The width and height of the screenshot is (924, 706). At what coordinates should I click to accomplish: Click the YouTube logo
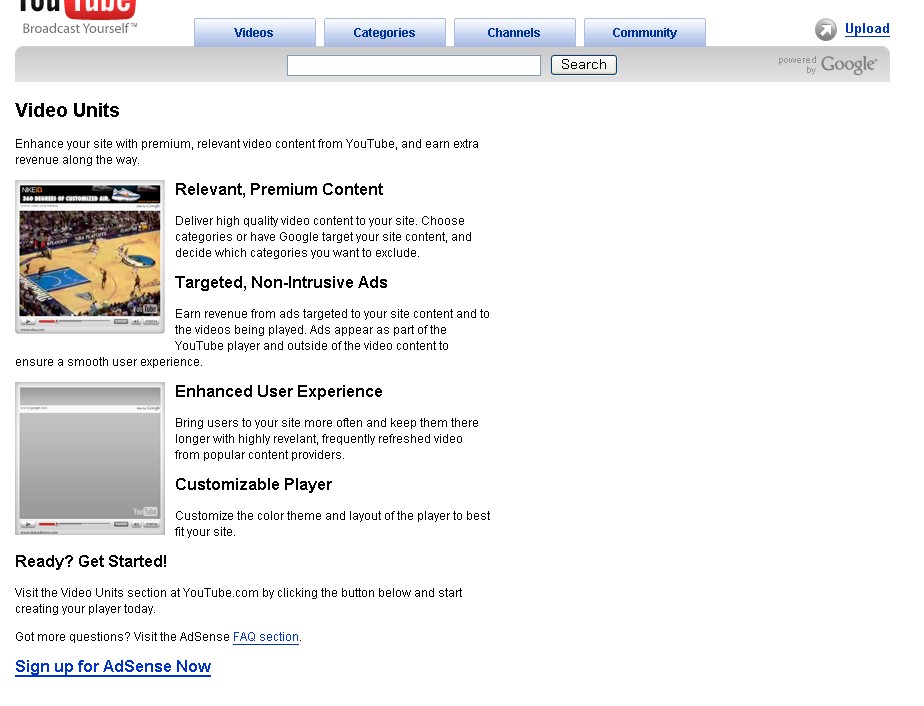[x=77, y=9]
